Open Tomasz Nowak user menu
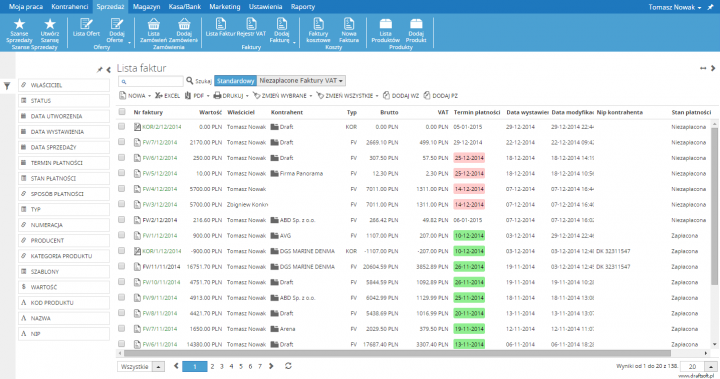Viewport: 720px width, 379px height. pyautogui.click(x=675, y=7)
